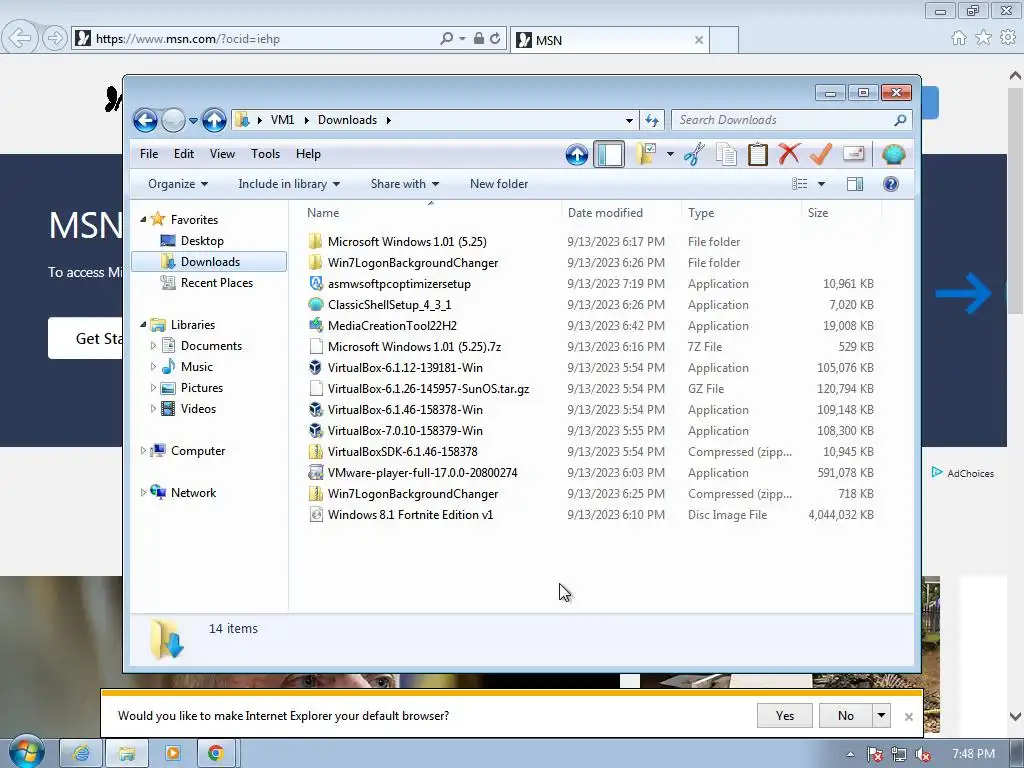Click IE Home icon in browser window
Viewport: 1024px width, 768px height.
click(x=958, y=38)
